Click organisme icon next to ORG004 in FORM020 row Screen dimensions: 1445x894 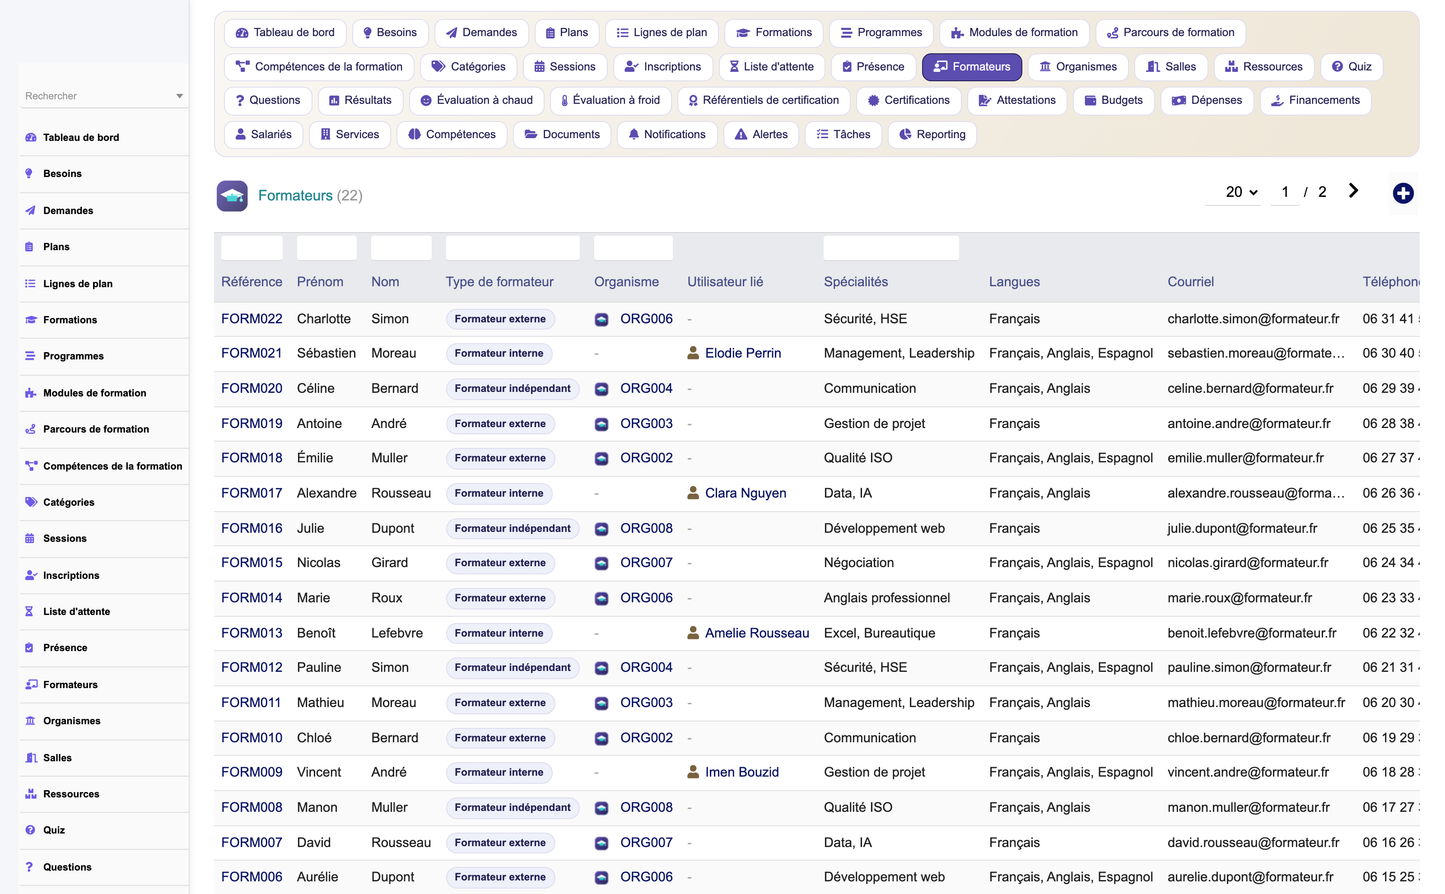pos(602,389)
